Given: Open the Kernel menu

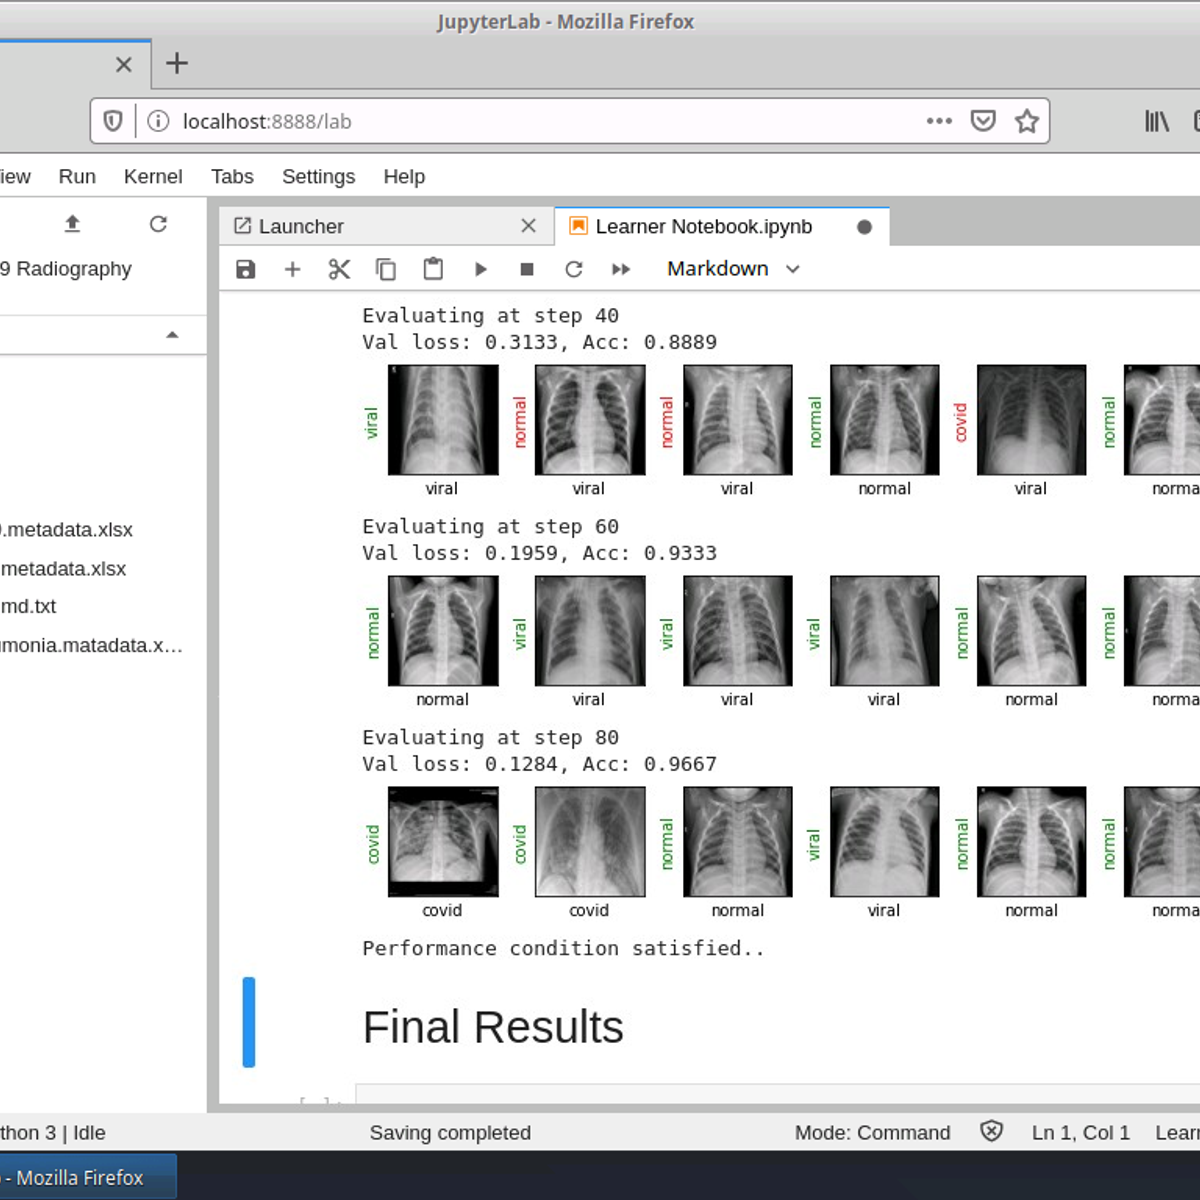Looking at the screenshot, I should (x=153, y=176).
